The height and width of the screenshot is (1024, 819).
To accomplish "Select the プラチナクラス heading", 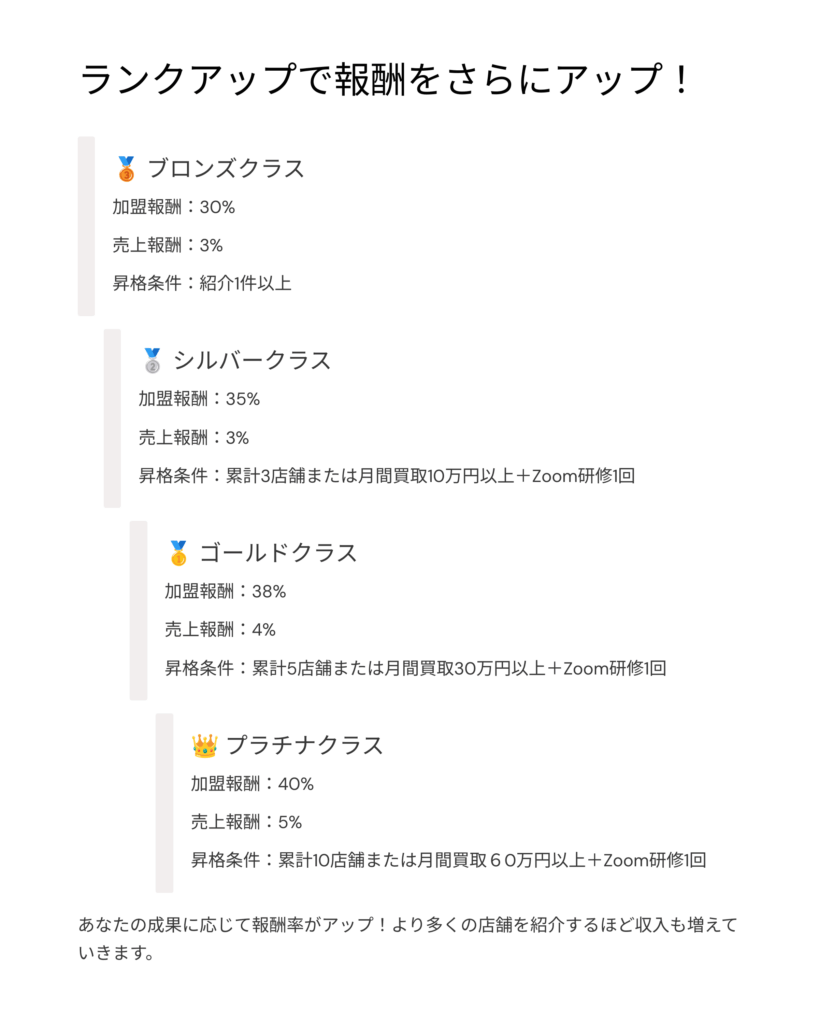I will click(305, 745).
